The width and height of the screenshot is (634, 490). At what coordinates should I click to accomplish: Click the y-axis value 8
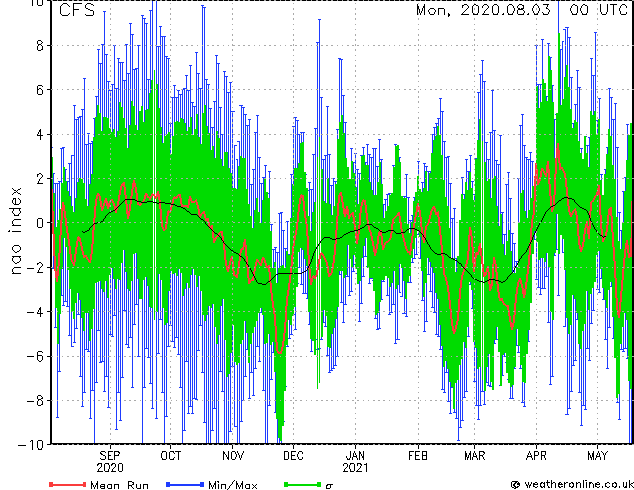click(40, 46)
